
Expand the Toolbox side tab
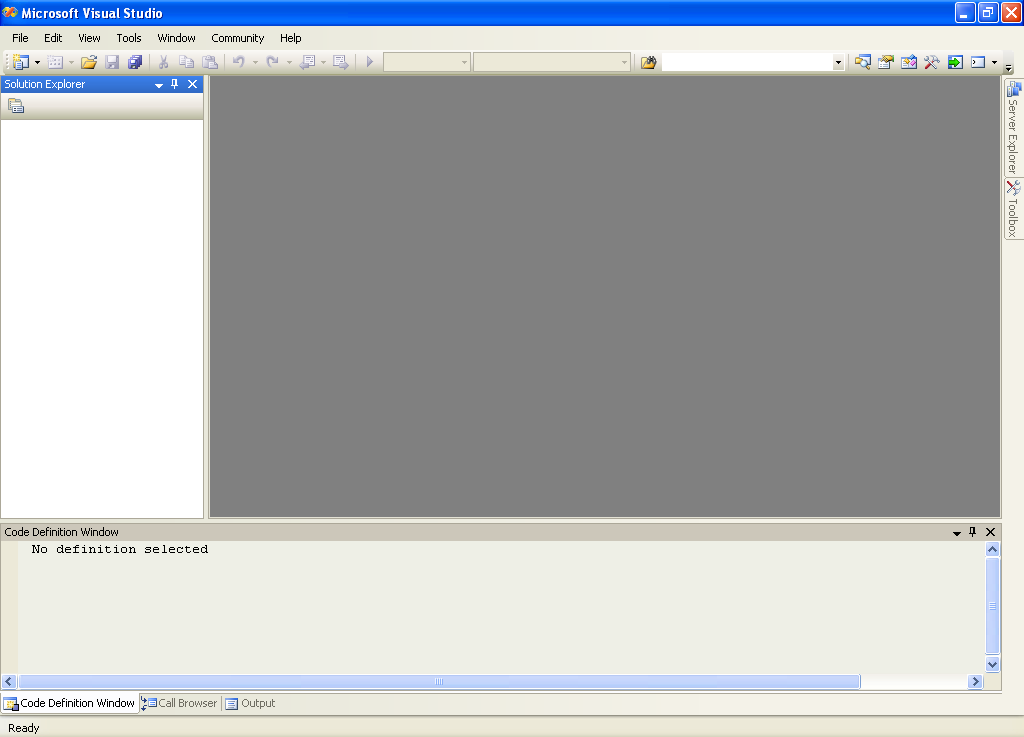point(1013,209)
